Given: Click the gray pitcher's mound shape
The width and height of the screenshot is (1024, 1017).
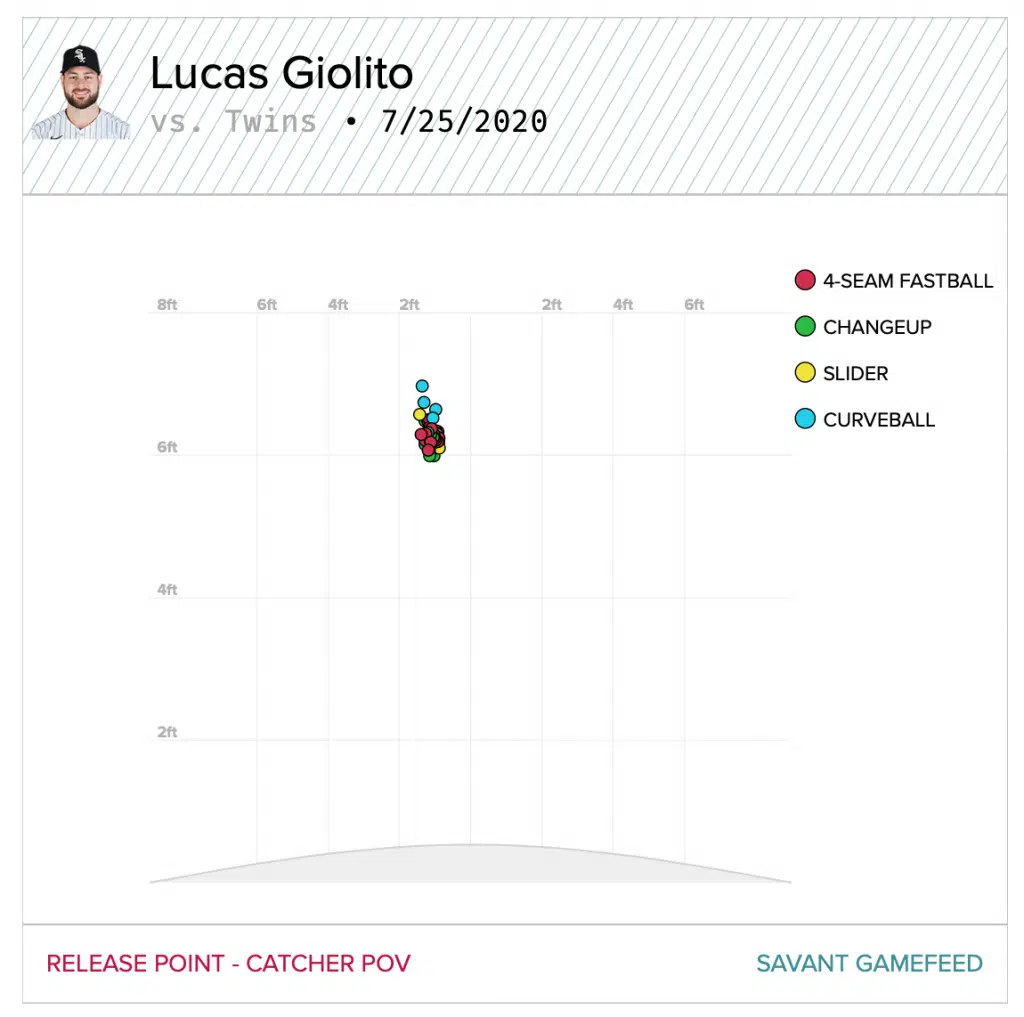Looking at the screenshot, I should tap(470, 865).
